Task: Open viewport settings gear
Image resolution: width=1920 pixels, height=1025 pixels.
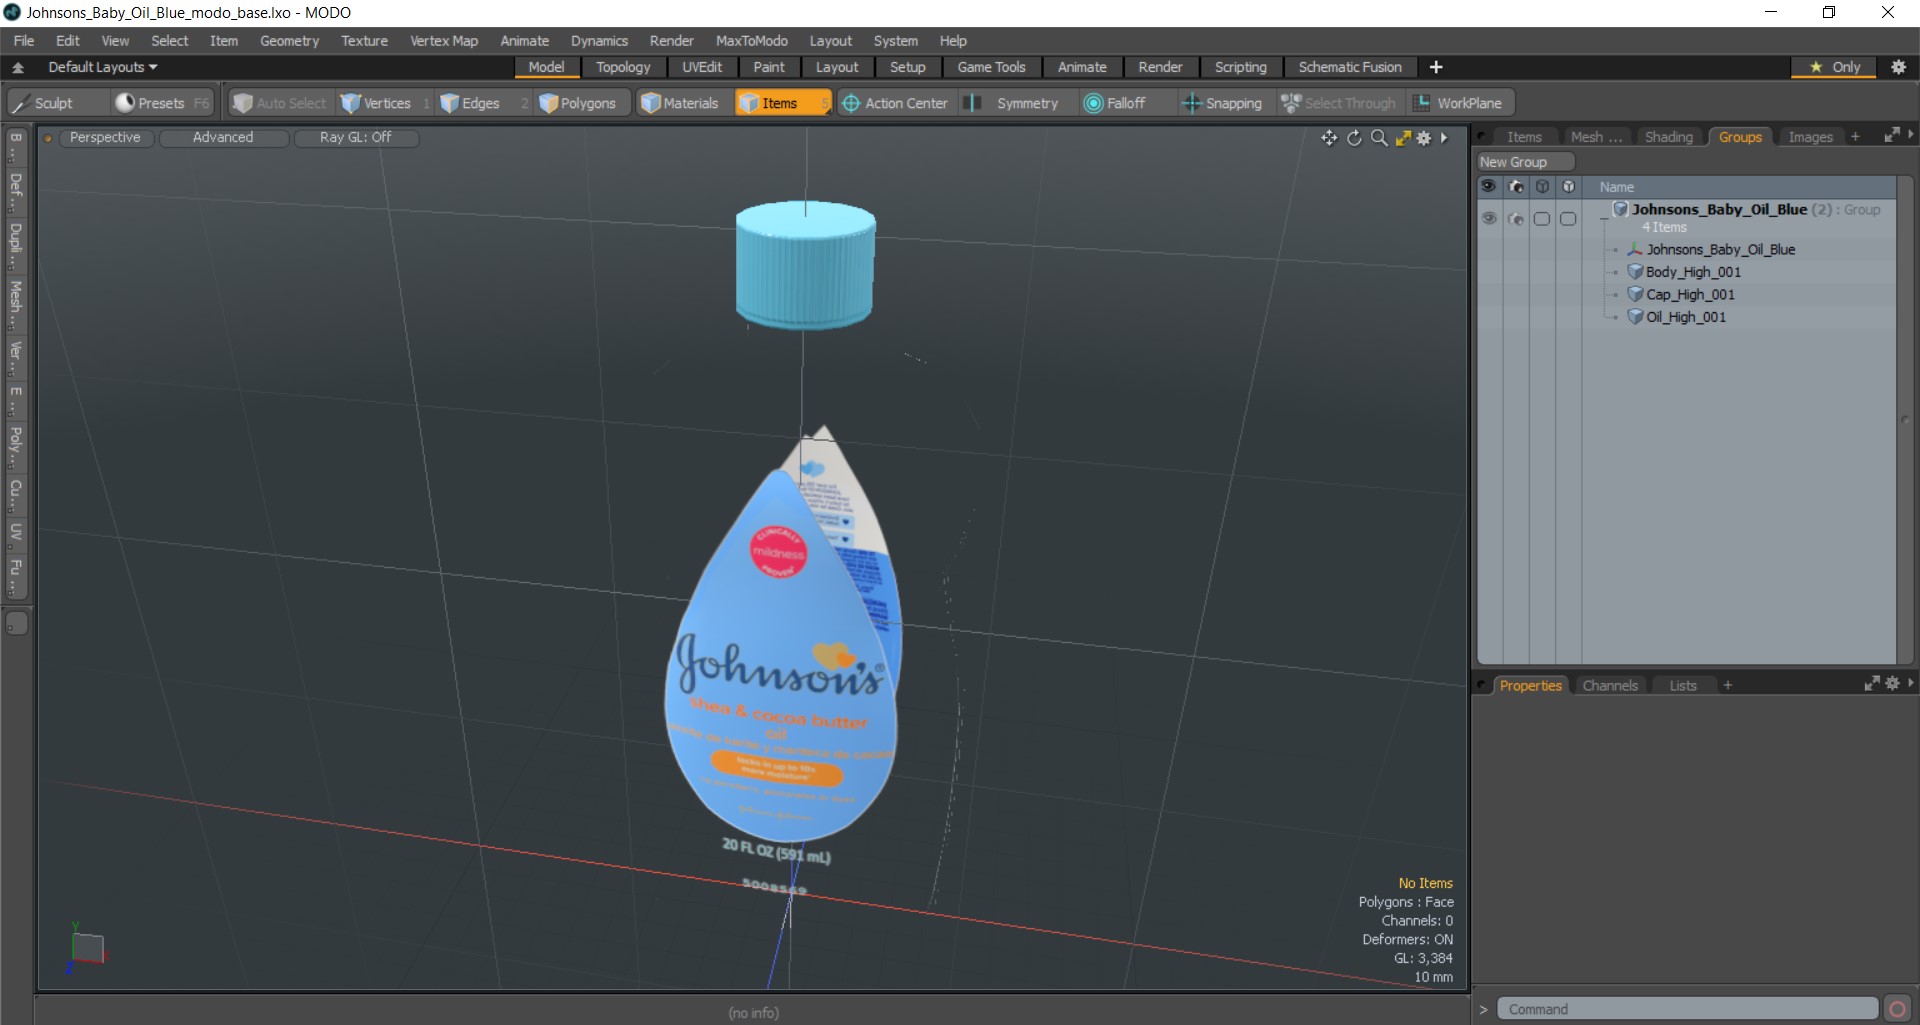Action: click(1424, 138)
